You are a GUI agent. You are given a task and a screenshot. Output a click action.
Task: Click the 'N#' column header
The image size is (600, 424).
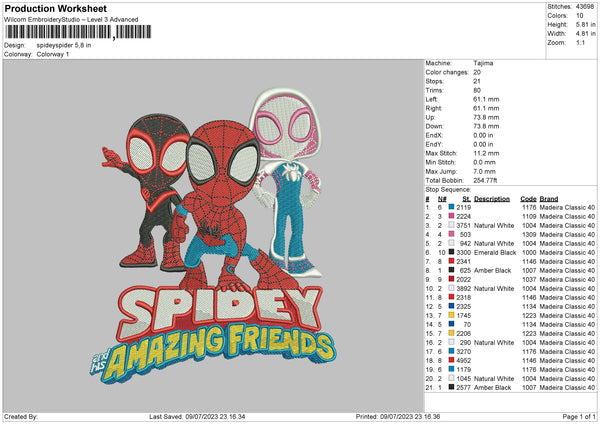442,199
